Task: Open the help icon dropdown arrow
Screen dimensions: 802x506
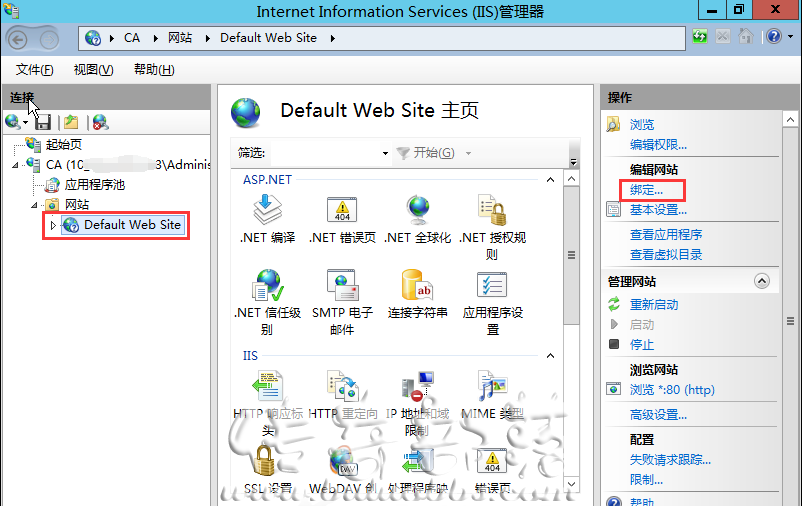Action: [791, 36]
